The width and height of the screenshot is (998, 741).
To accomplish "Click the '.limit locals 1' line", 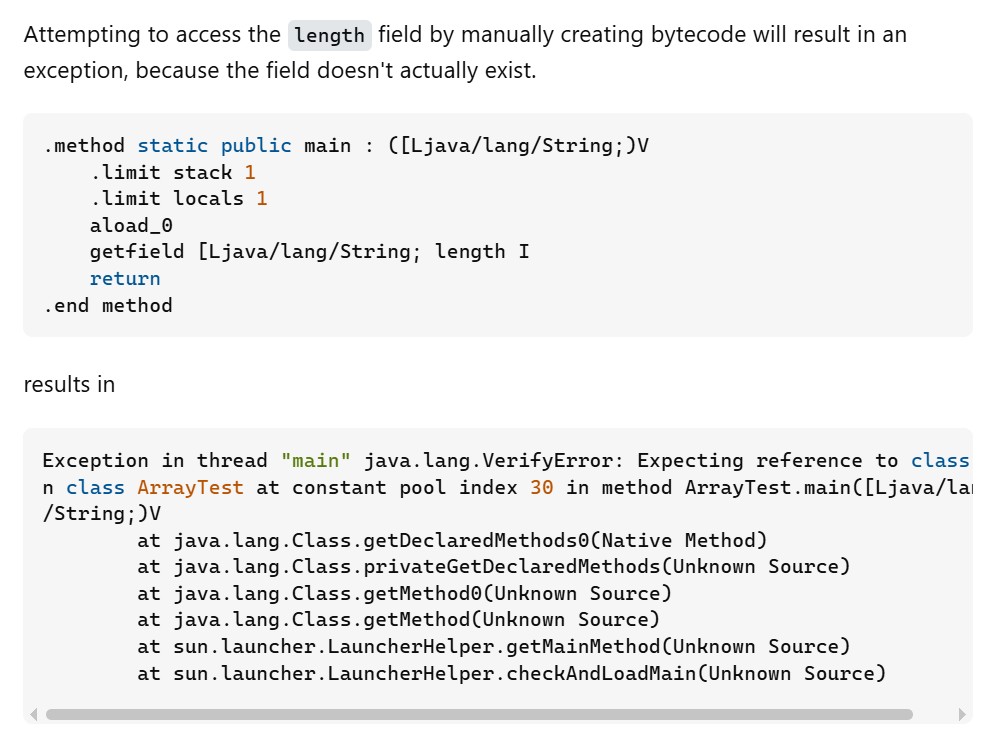I will [178, 199].
